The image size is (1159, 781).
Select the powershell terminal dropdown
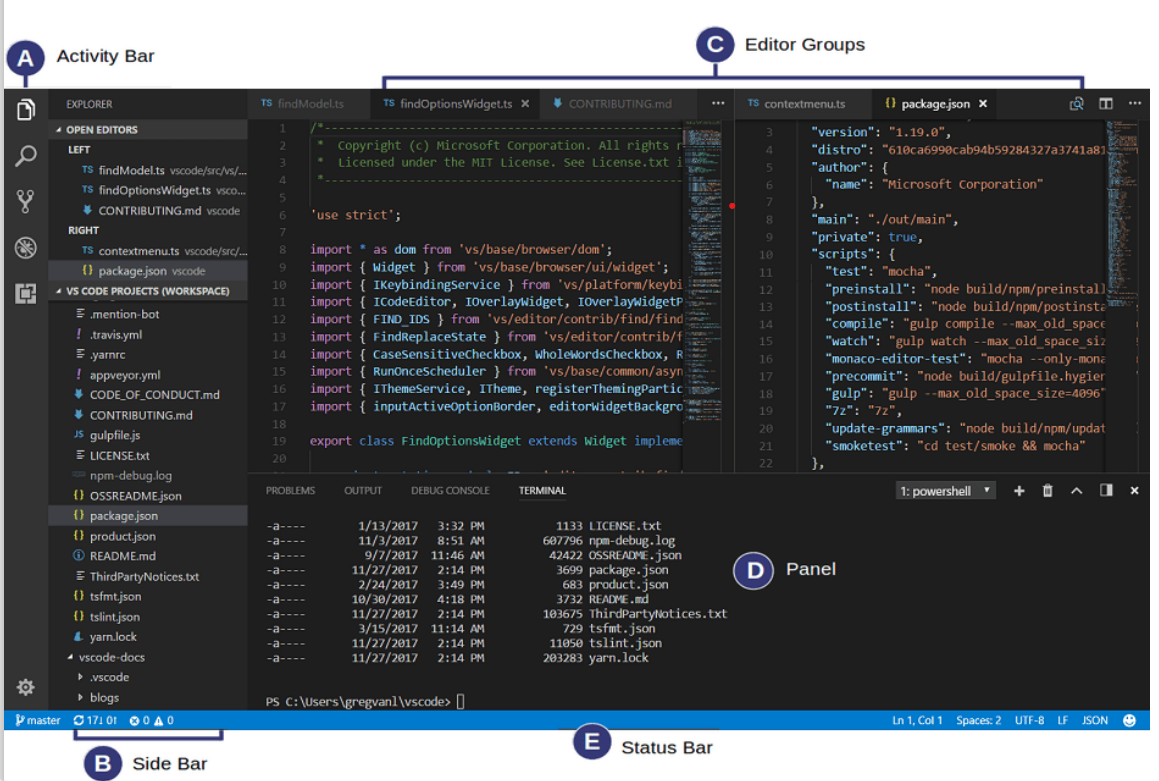[945, 491]
